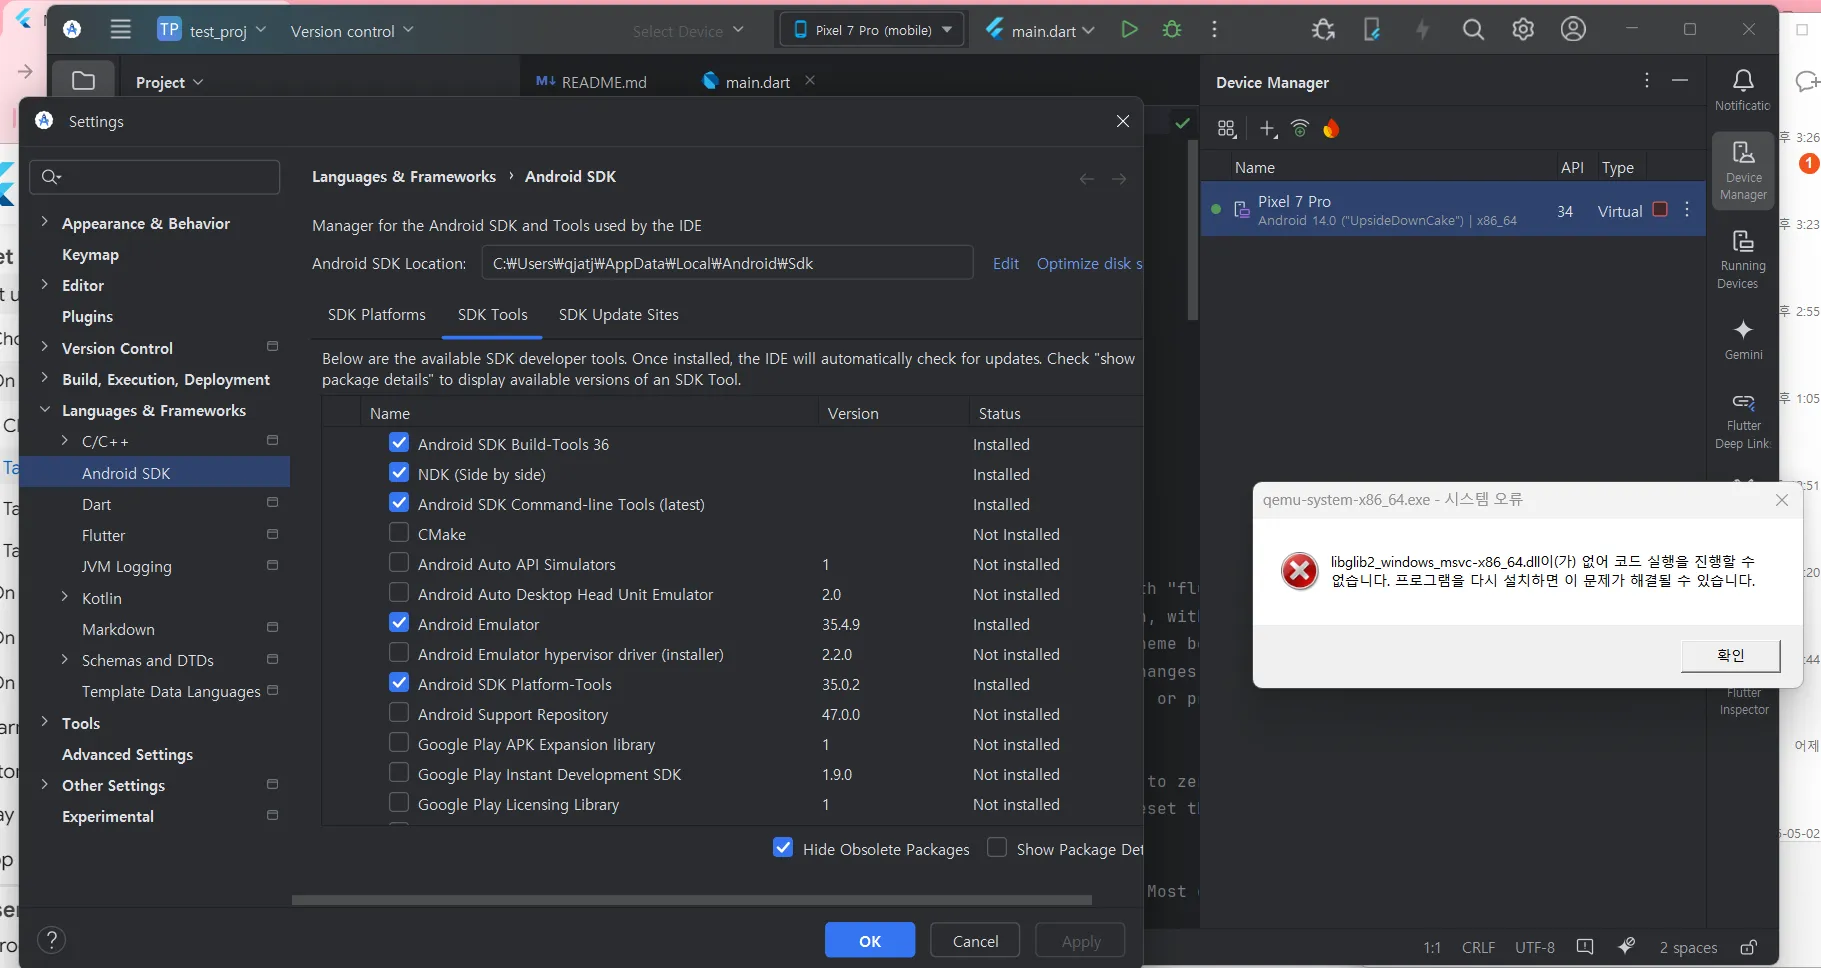Open Version control menu
The height and width of the screenshot is (968, 1821).
click(x=351, y=31)
